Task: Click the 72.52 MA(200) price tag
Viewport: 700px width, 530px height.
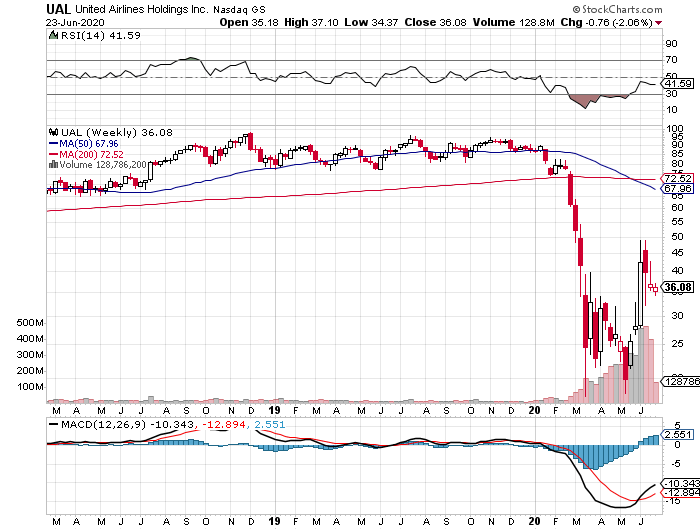Action: 678,178
